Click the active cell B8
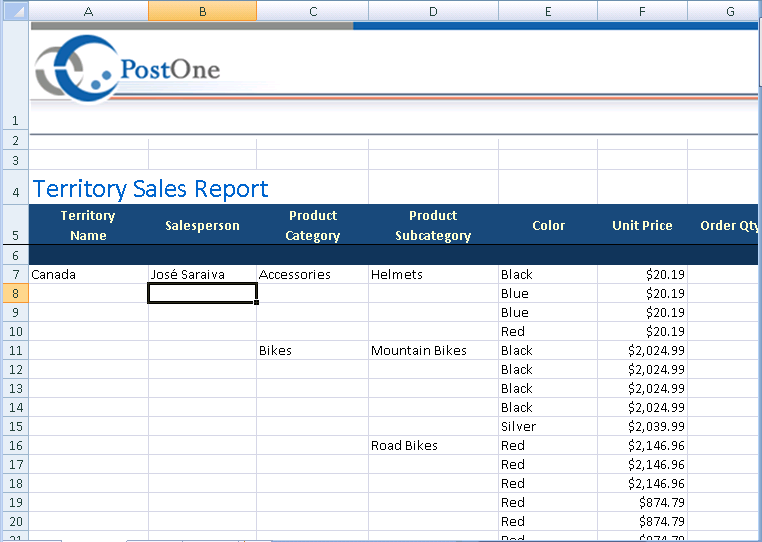Image resolution: width=762 pixels, height=542 pixels. [203, 293]
